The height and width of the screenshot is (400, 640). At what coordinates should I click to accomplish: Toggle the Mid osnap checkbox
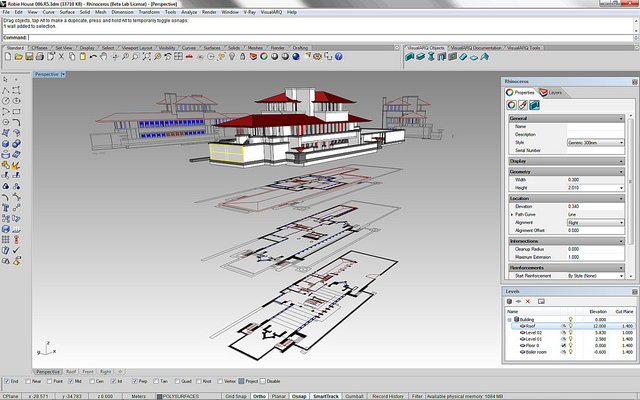[x=71, y=381]
